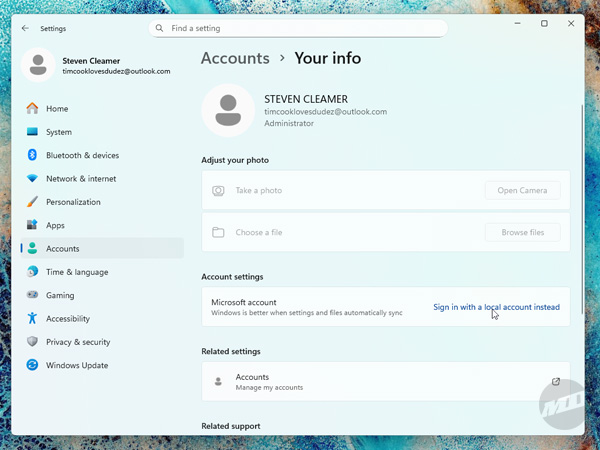Select Time & language in sidebar
Viewport: 600px width, 450px height.
coord(77,272)
